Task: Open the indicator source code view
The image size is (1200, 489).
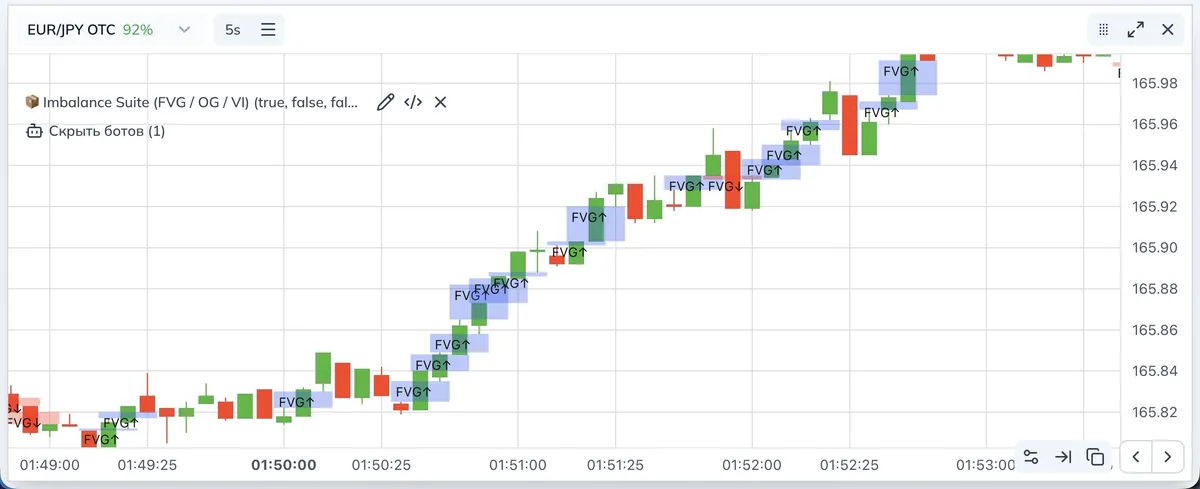Action: [413, 102]
